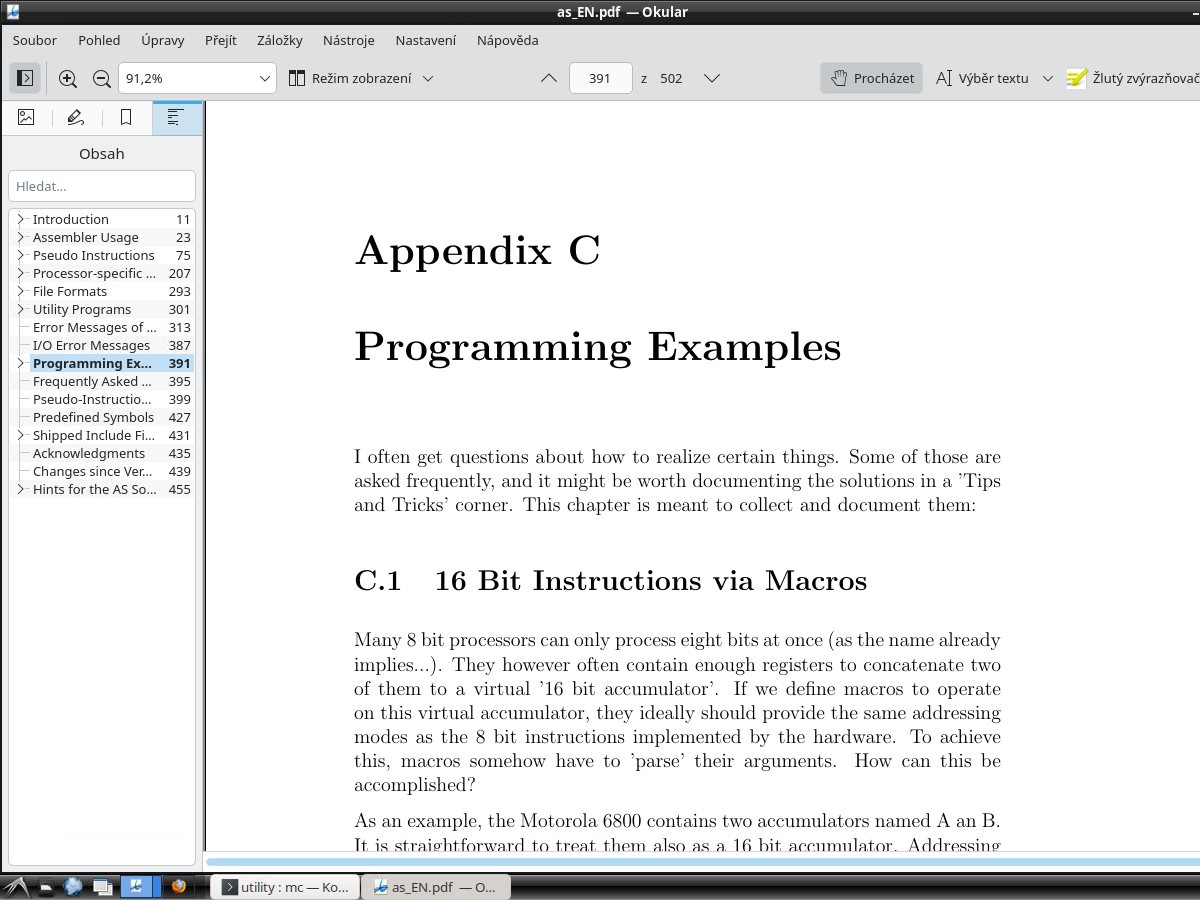Screen dimensions: 1200x900
Task: Go to next page with down chevron
Action: pos(712,78)
